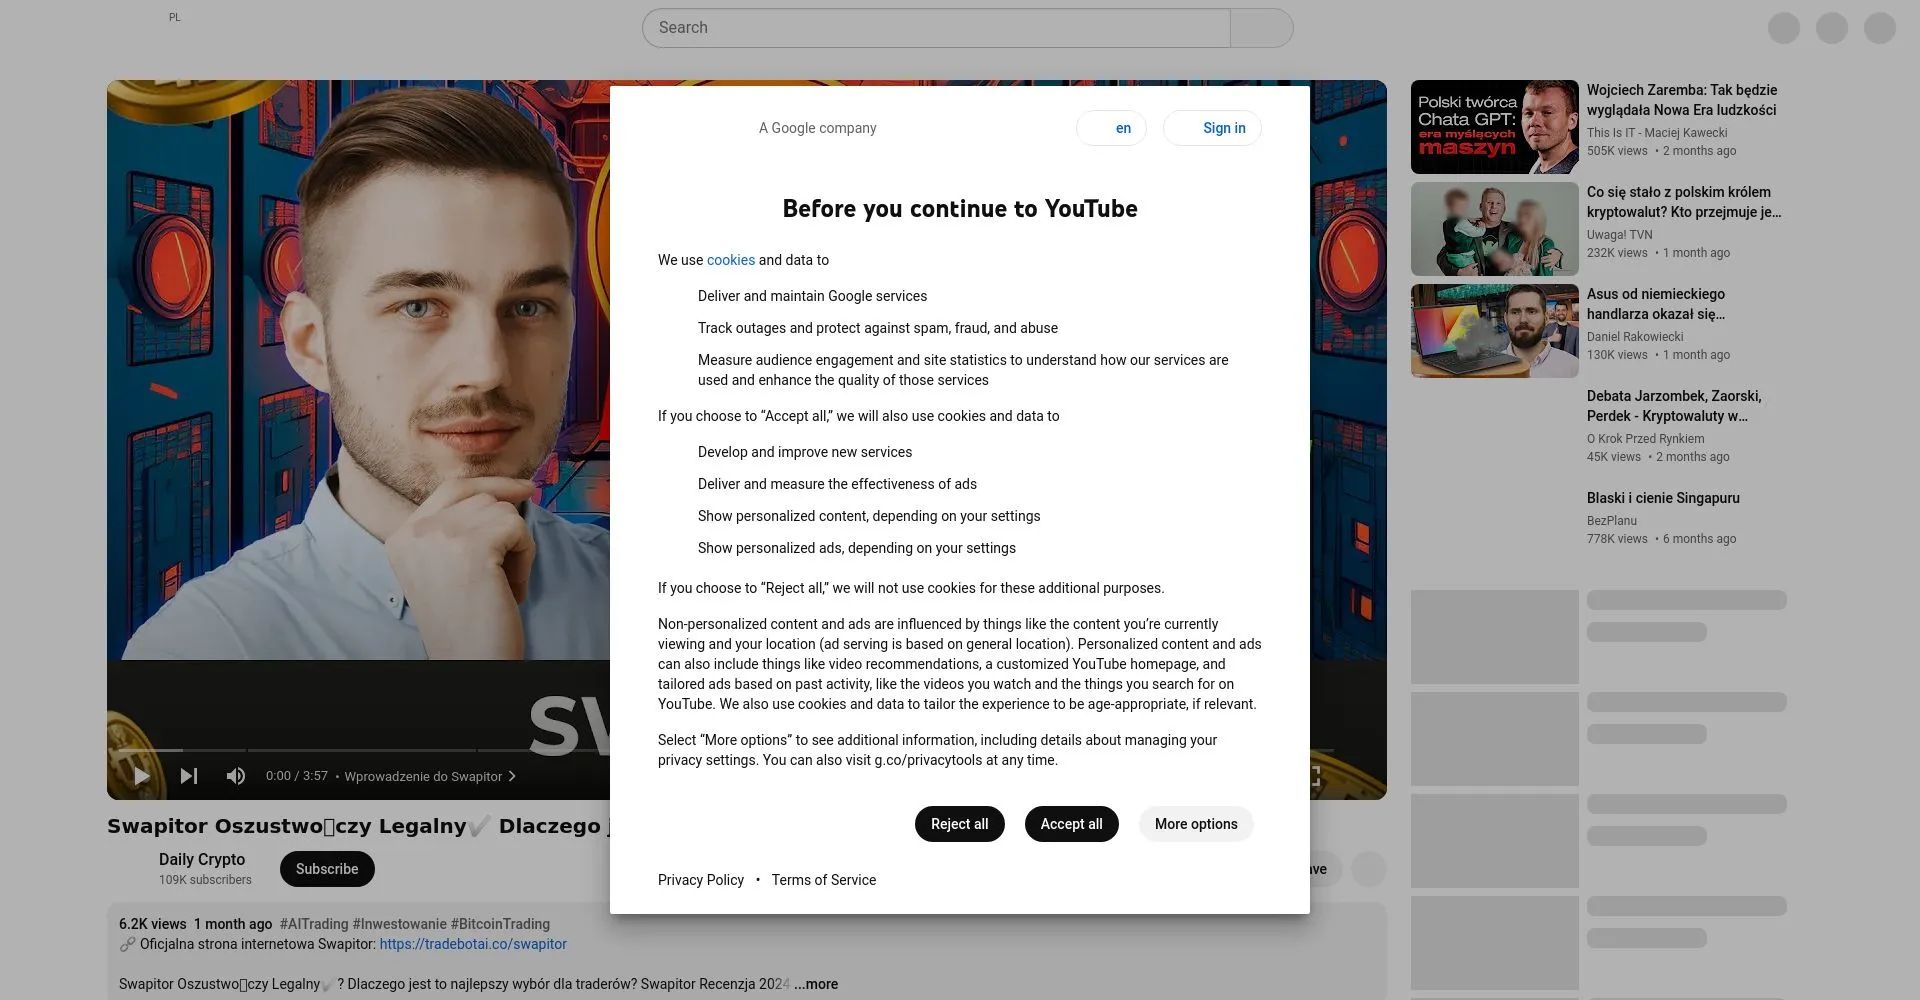Open the en language selector
Image resolution: width=1920 pixels, height=1000 pixels.
(1111, 128)
